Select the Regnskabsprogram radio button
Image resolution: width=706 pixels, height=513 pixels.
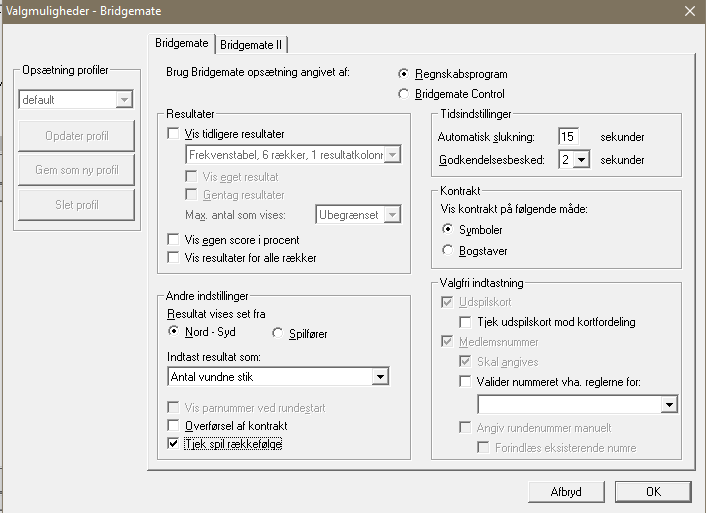(404, 74)
